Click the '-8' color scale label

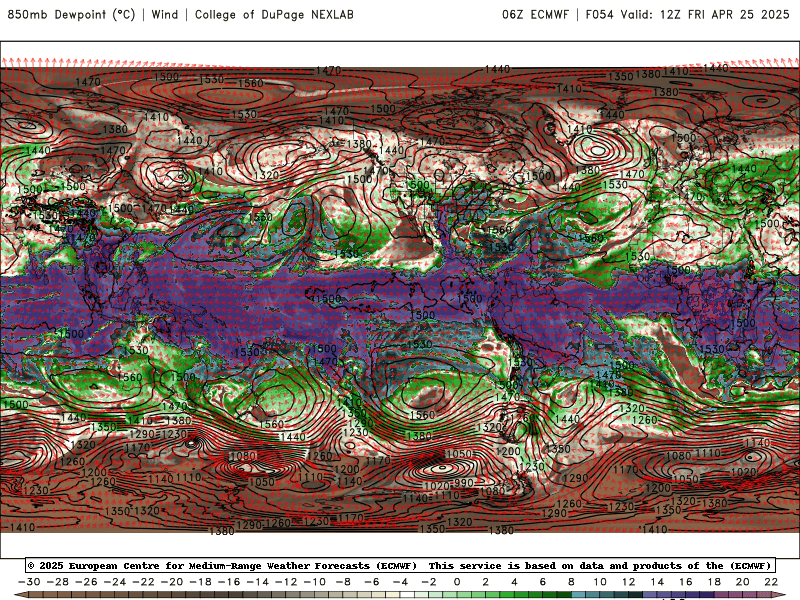tap(343, 582)
